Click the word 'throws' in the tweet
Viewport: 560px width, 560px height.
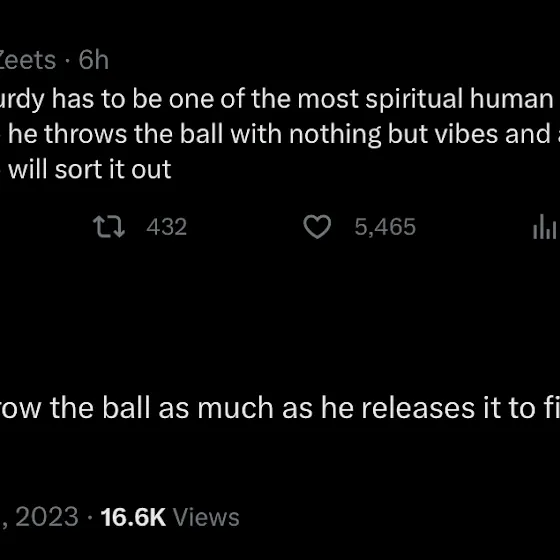(x=85, y=134)
